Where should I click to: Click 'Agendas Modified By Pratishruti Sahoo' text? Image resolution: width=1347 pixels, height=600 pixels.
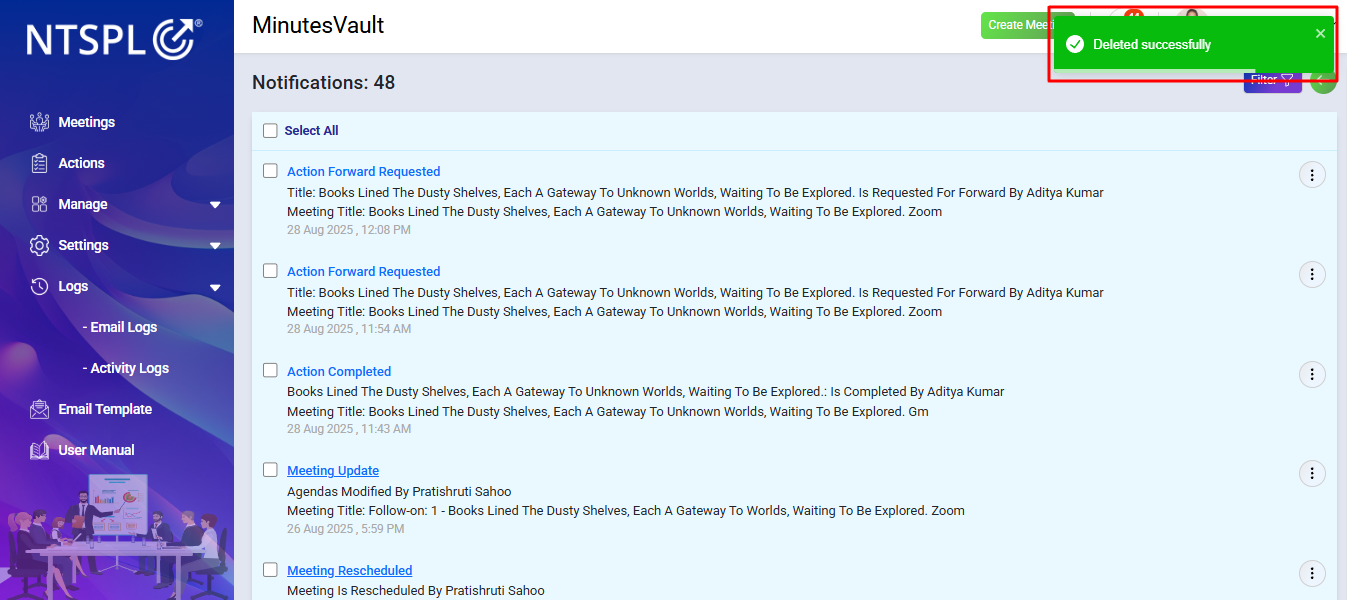click(x=399, y=492)
